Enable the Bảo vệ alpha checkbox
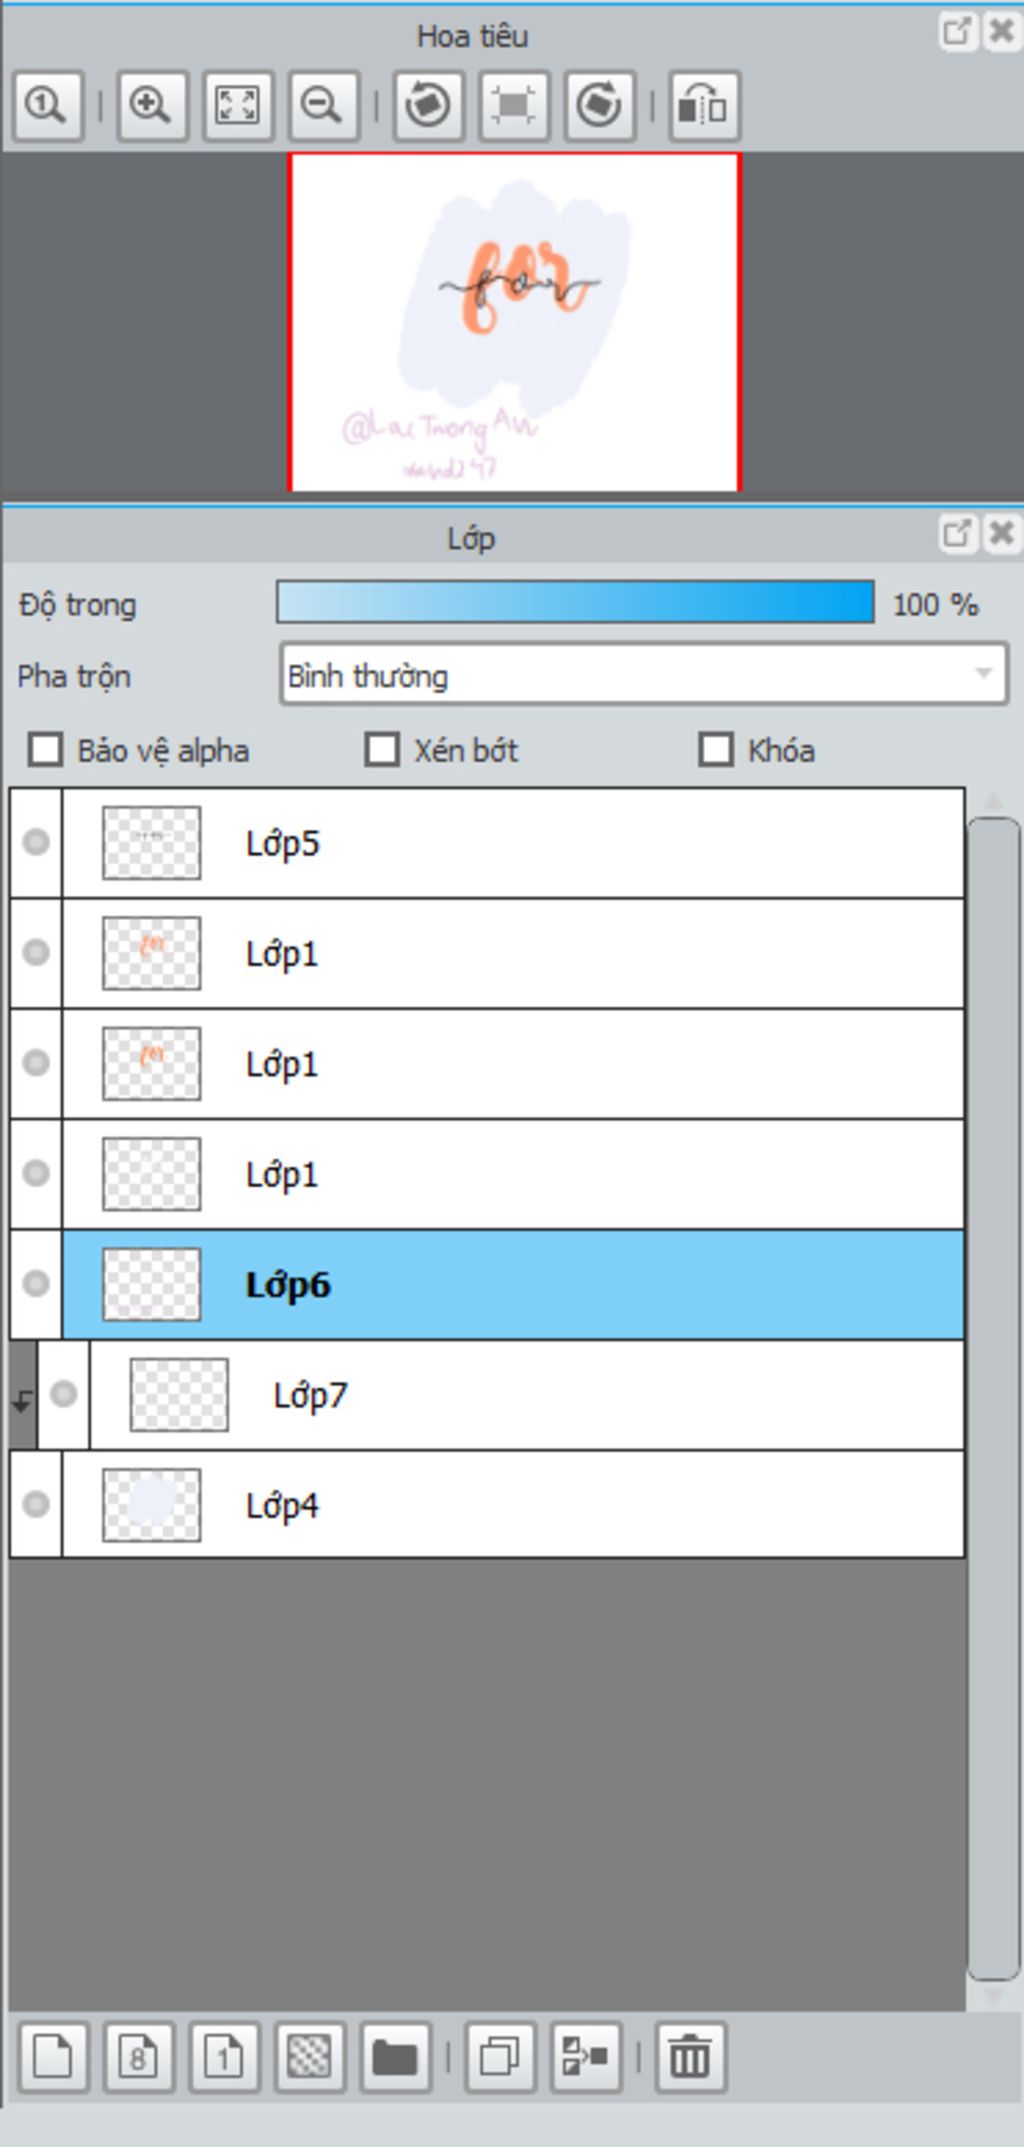The height and width of the screenshot is (2147, 1024). point(46,750)
